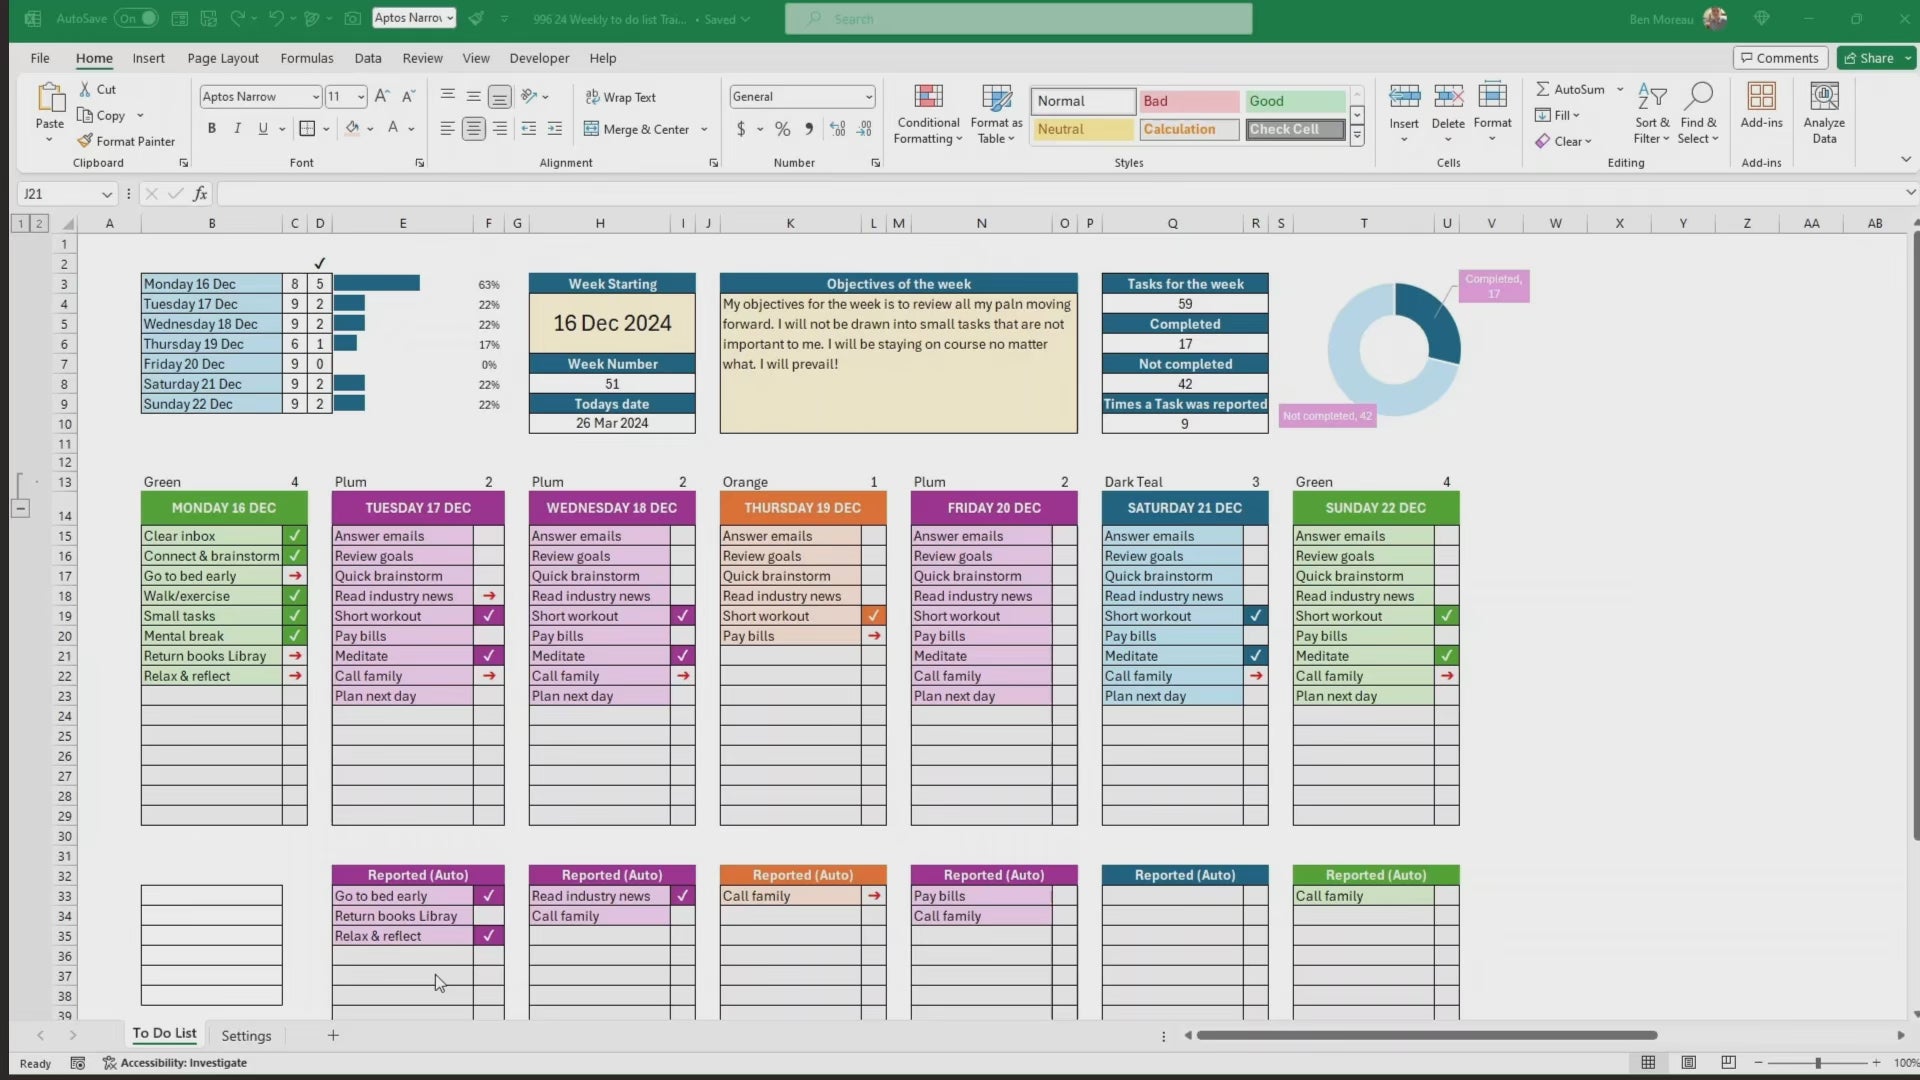The image size is (1920, 1080).
Task: Click the Format Painter icon
Action: click(86, 141)
